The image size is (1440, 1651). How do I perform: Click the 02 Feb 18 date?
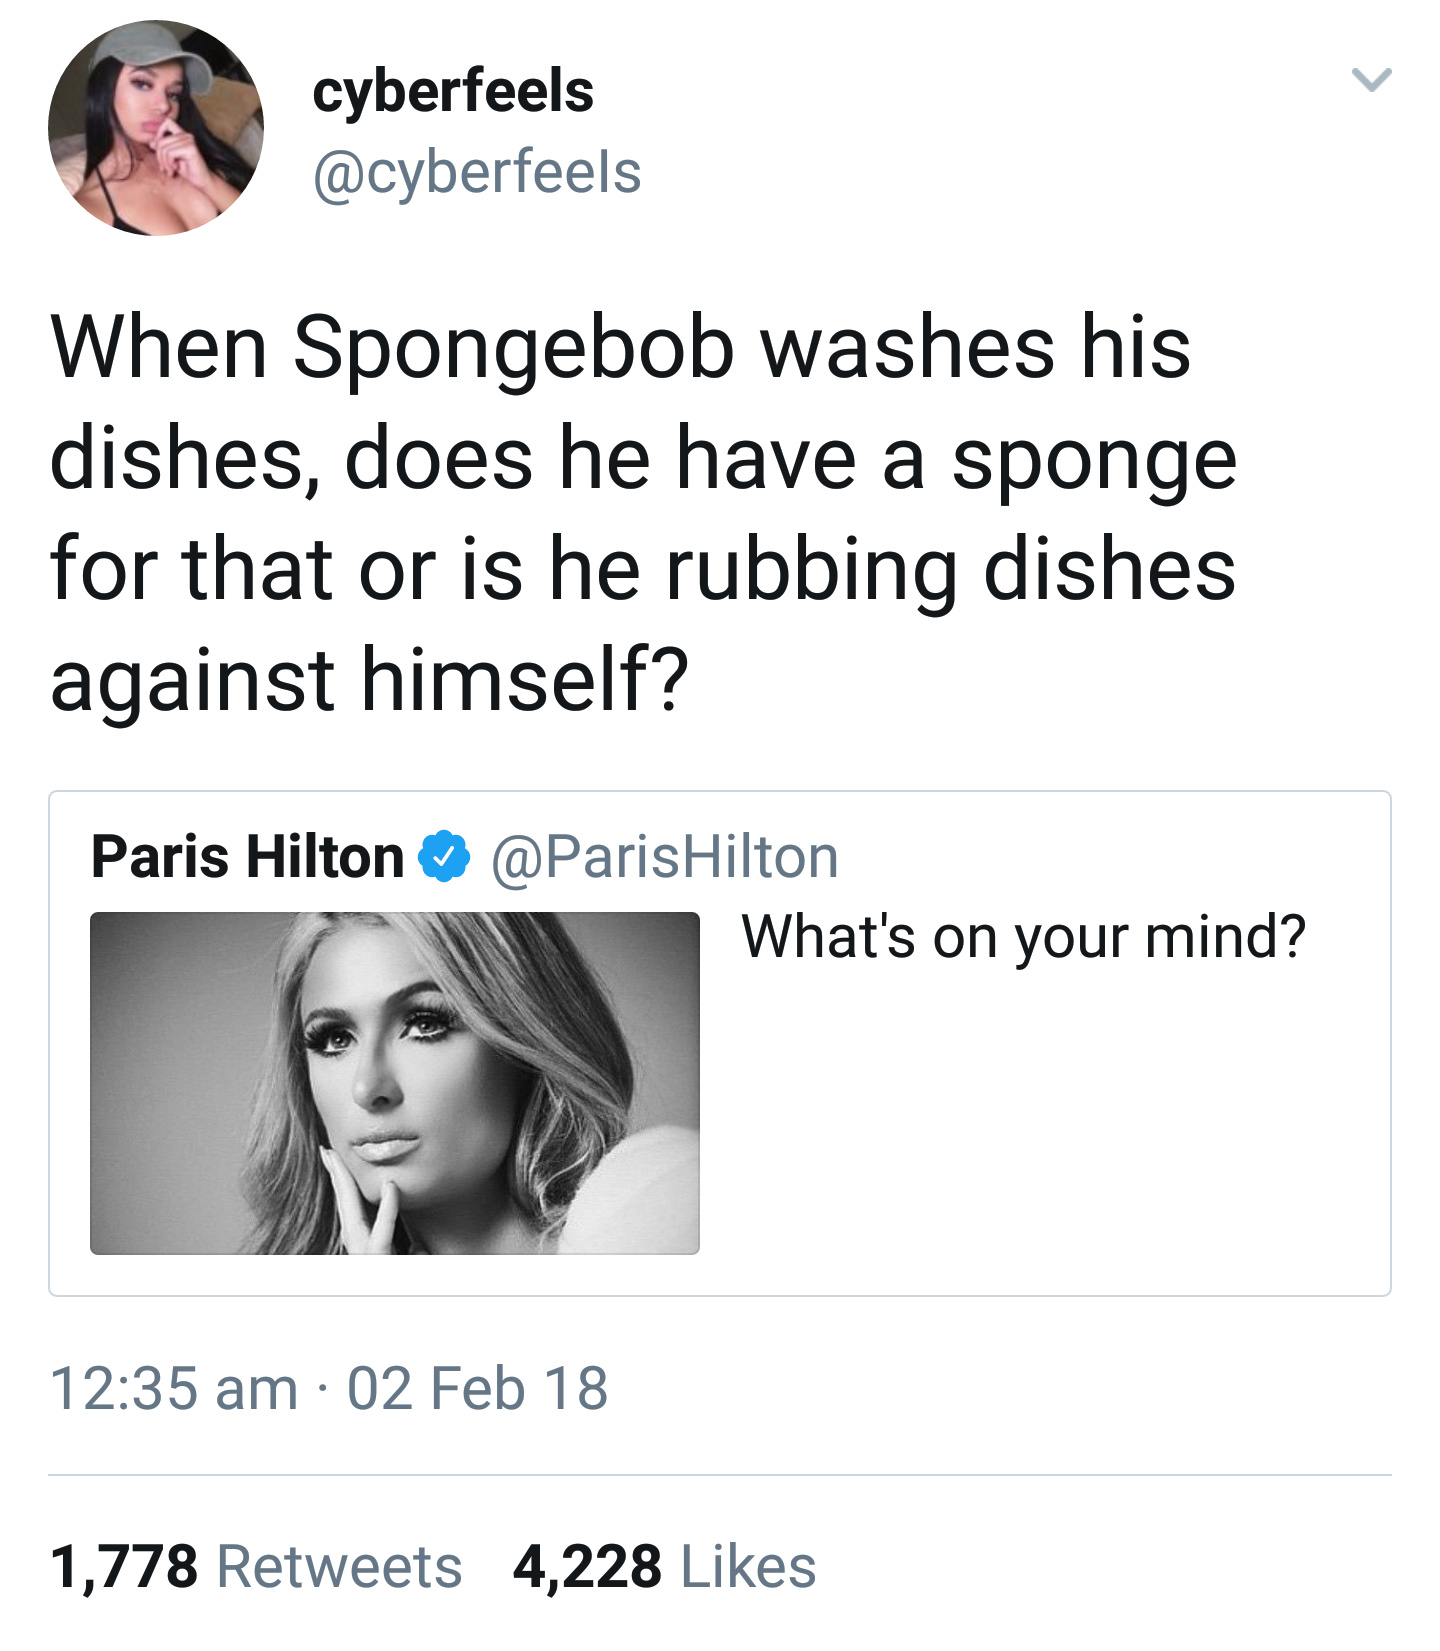(477, 1388)
